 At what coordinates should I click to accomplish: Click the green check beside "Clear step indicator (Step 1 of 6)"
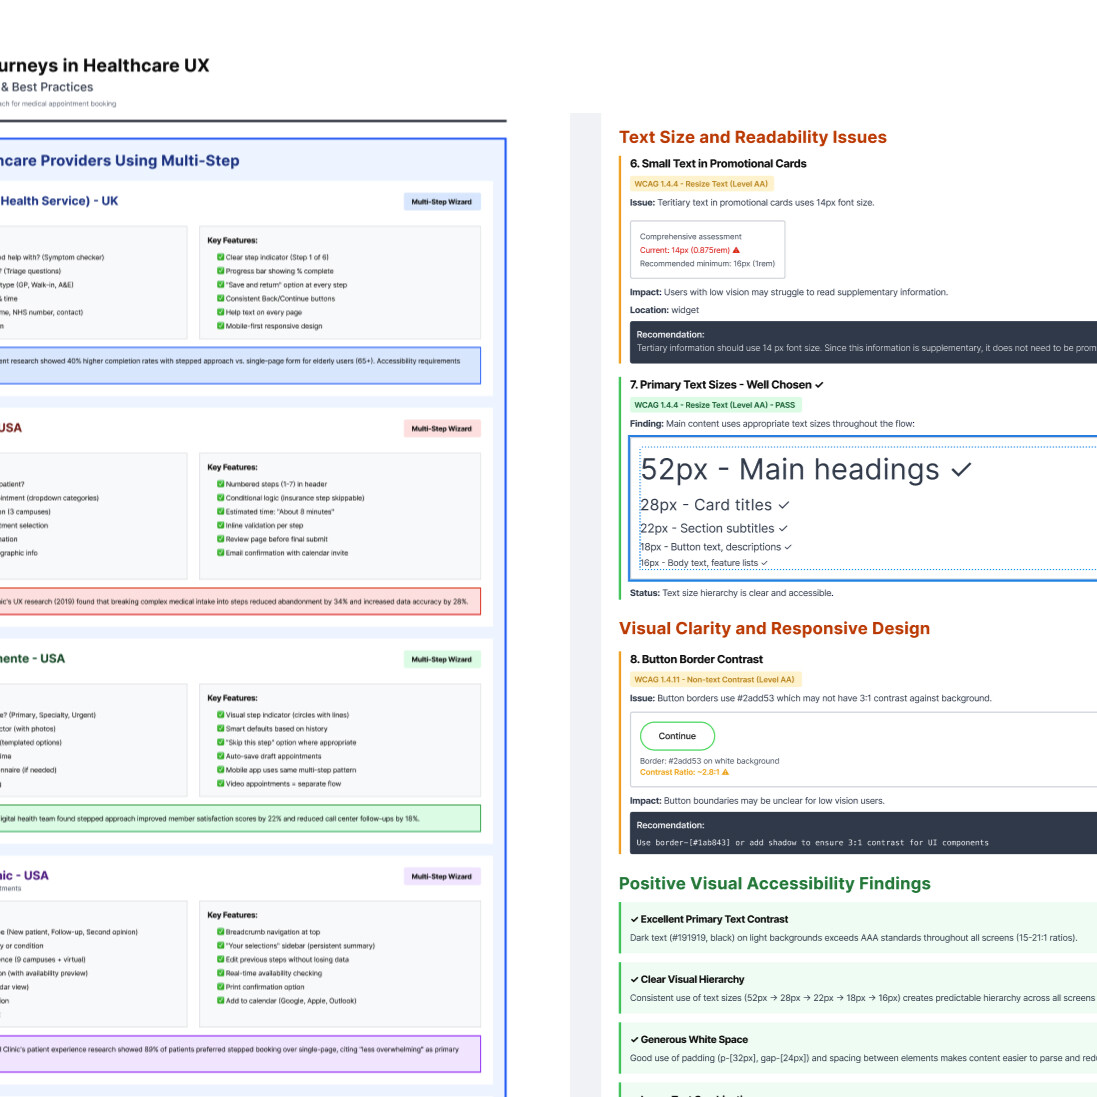220,257
